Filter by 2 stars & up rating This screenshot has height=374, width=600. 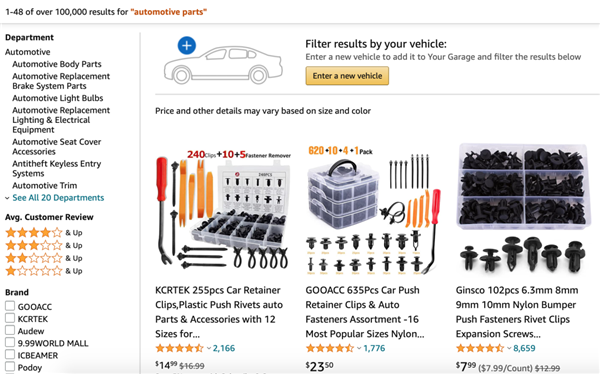tap(44, 258)
